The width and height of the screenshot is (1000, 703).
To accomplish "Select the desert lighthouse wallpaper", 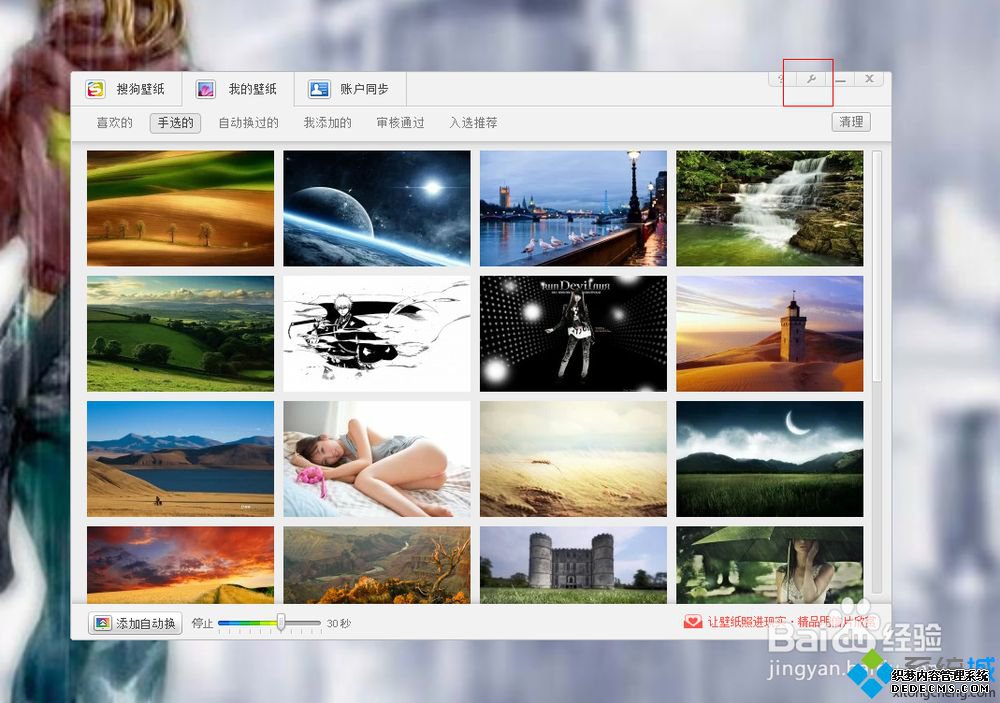I will (x=770, y=334).
